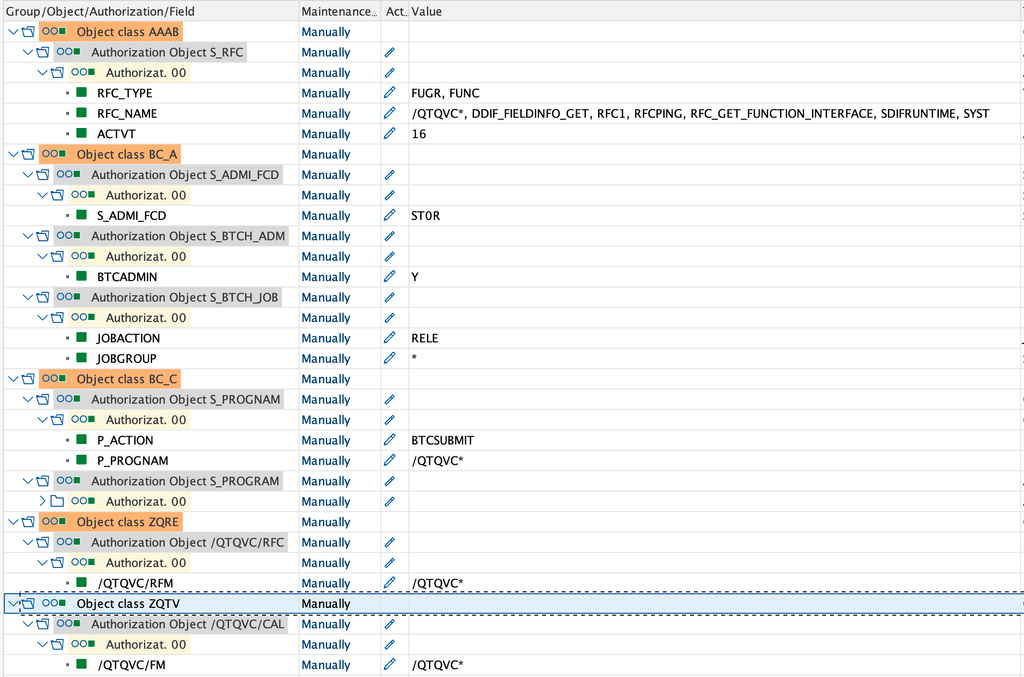This screenshot has width=1024, height=677.
Task: Click pencil icon in RFC_TYPE row
Action: (x=390, y=93)
